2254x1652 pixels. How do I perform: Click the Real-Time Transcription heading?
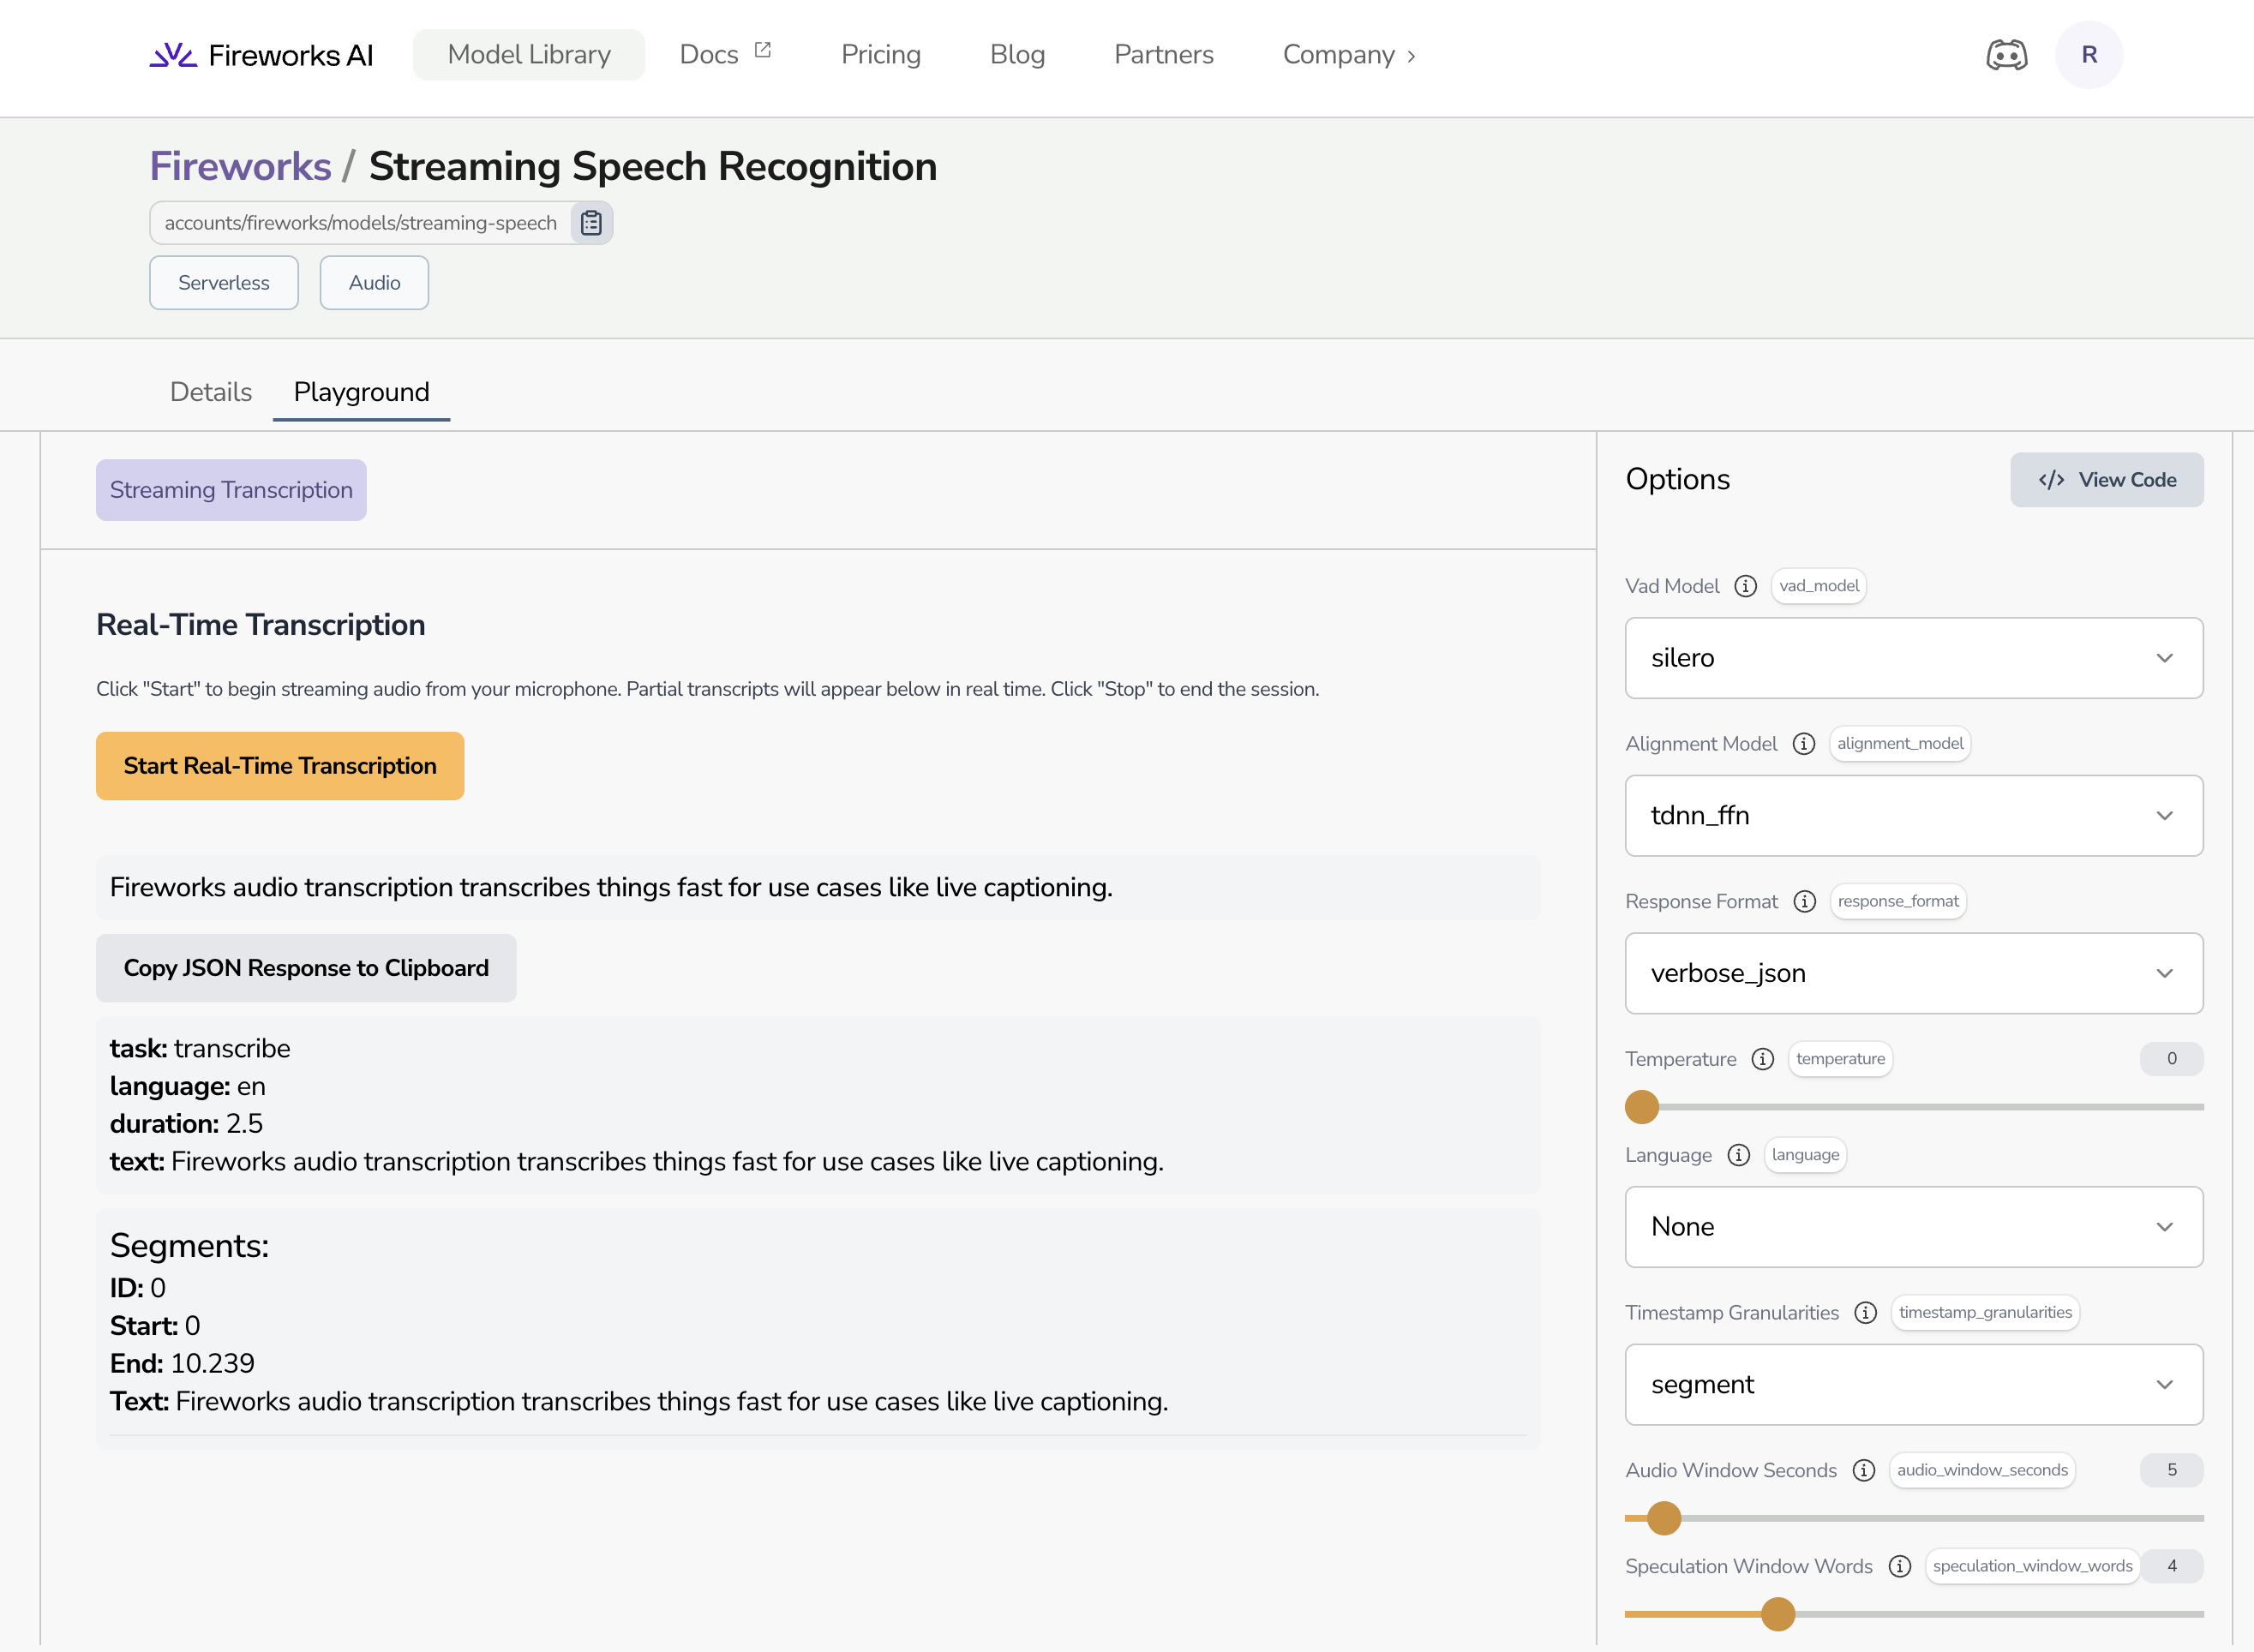pos(261,625)
